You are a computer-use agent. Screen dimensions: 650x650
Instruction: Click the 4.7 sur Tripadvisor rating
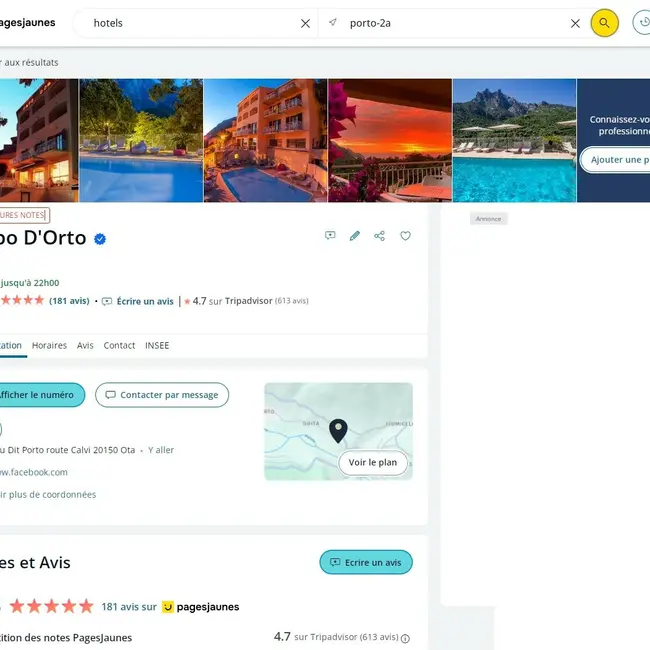[x=246, y=301]
